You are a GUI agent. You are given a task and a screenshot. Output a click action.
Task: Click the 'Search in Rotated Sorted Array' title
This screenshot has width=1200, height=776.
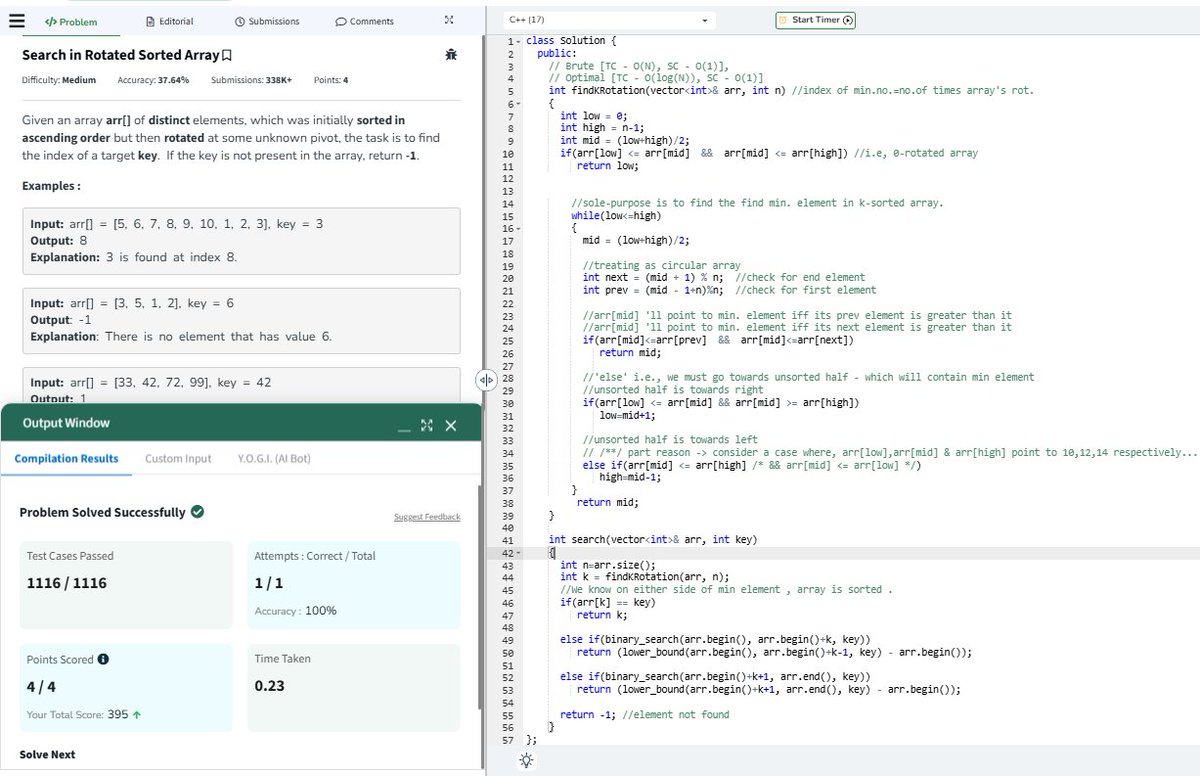click(x=120, y=55)
